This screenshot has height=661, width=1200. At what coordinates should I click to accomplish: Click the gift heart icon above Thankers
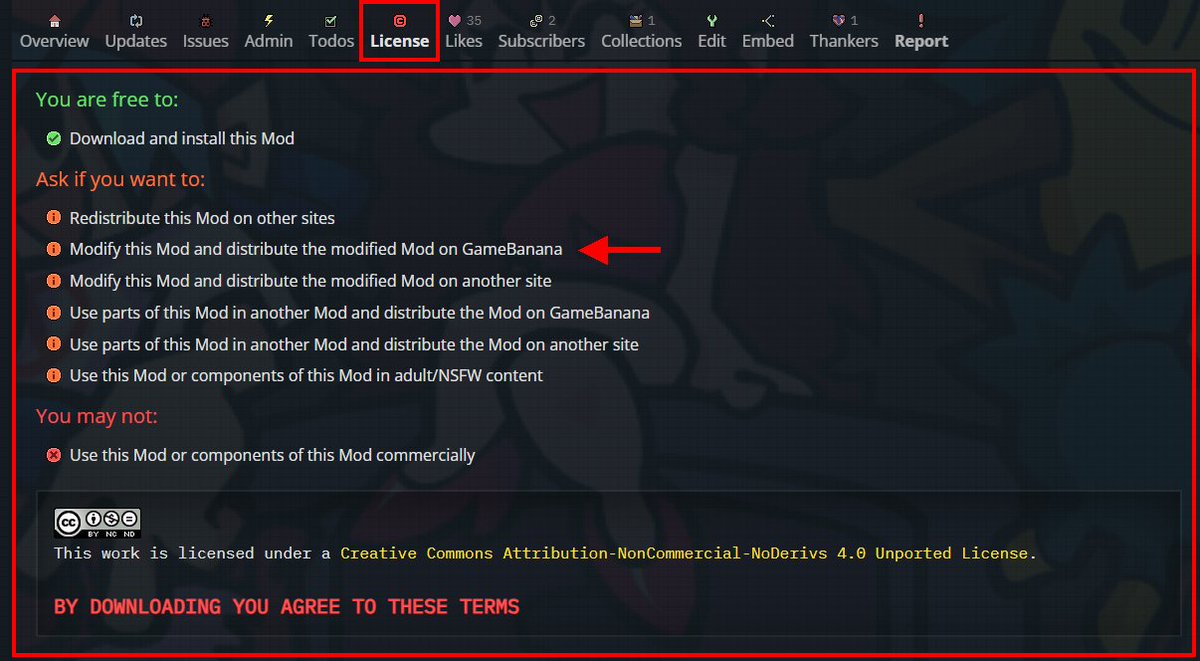(x=839, y=20)
